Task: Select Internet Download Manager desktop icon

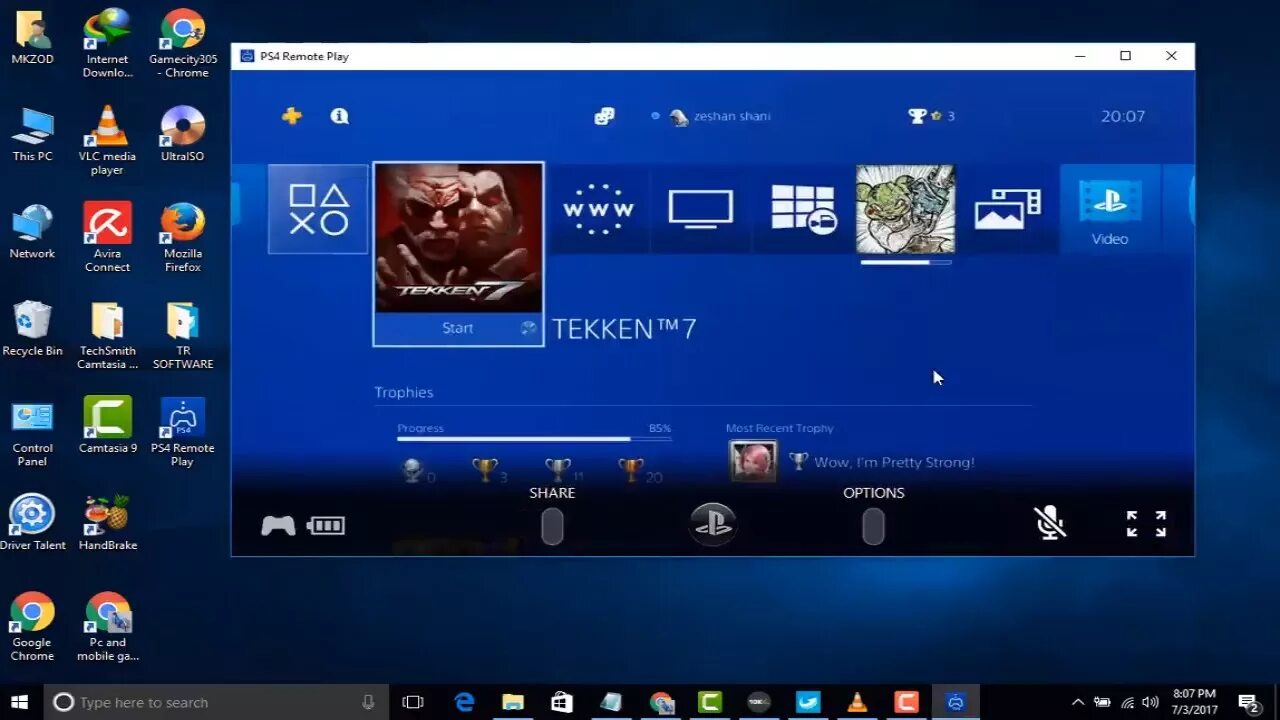Action: 107,43
